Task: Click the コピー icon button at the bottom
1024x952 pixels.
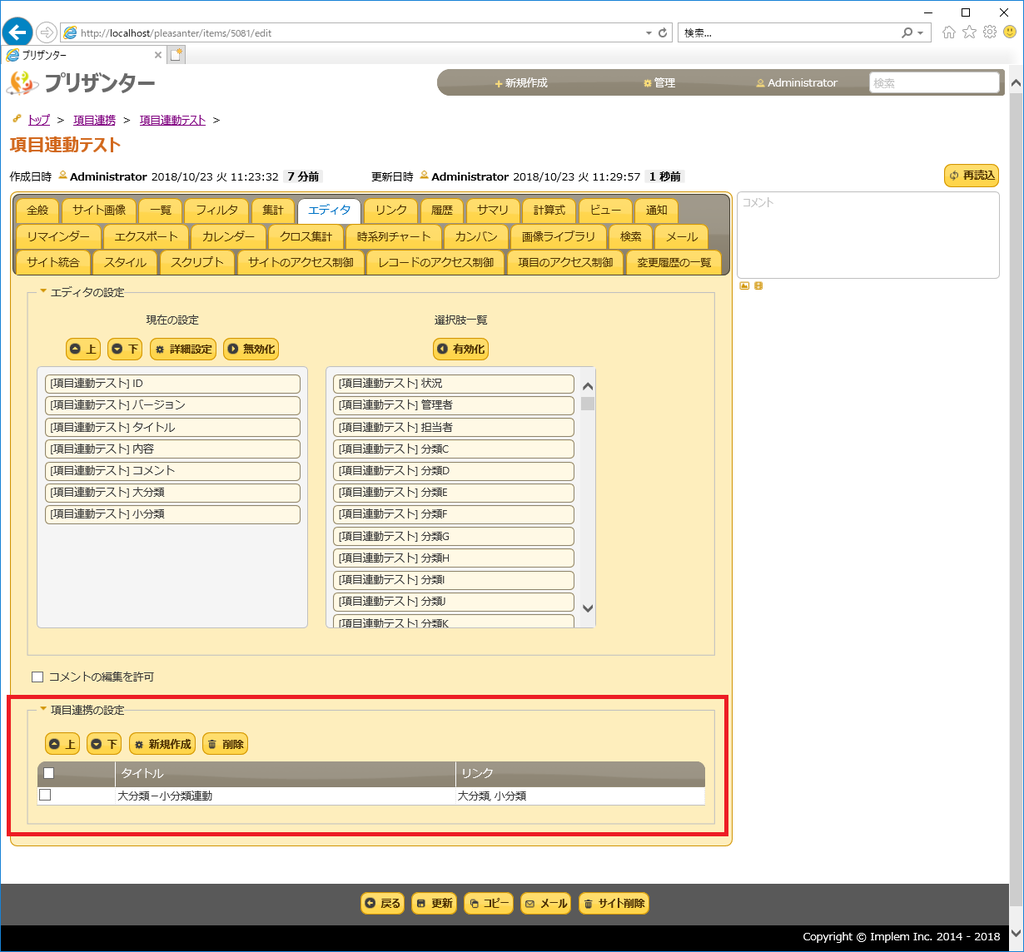Action: pos(488,902)
